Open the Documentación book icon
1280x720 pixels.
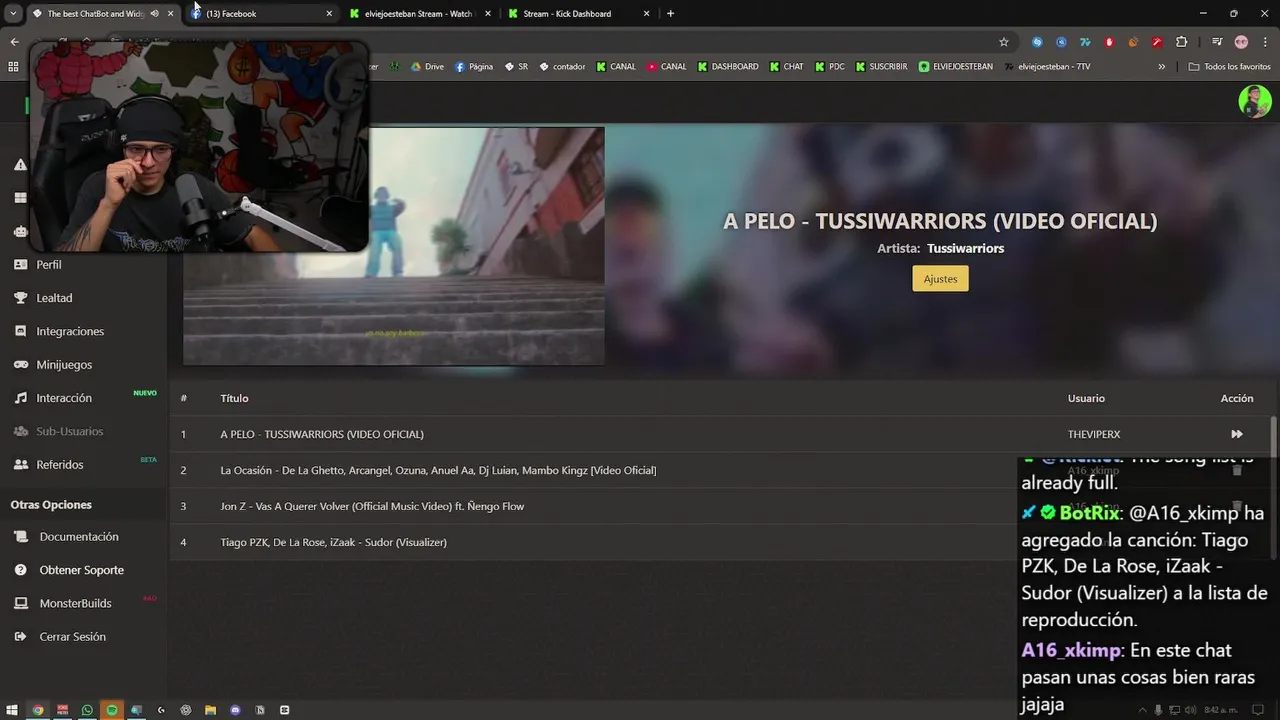click(20, 537)
